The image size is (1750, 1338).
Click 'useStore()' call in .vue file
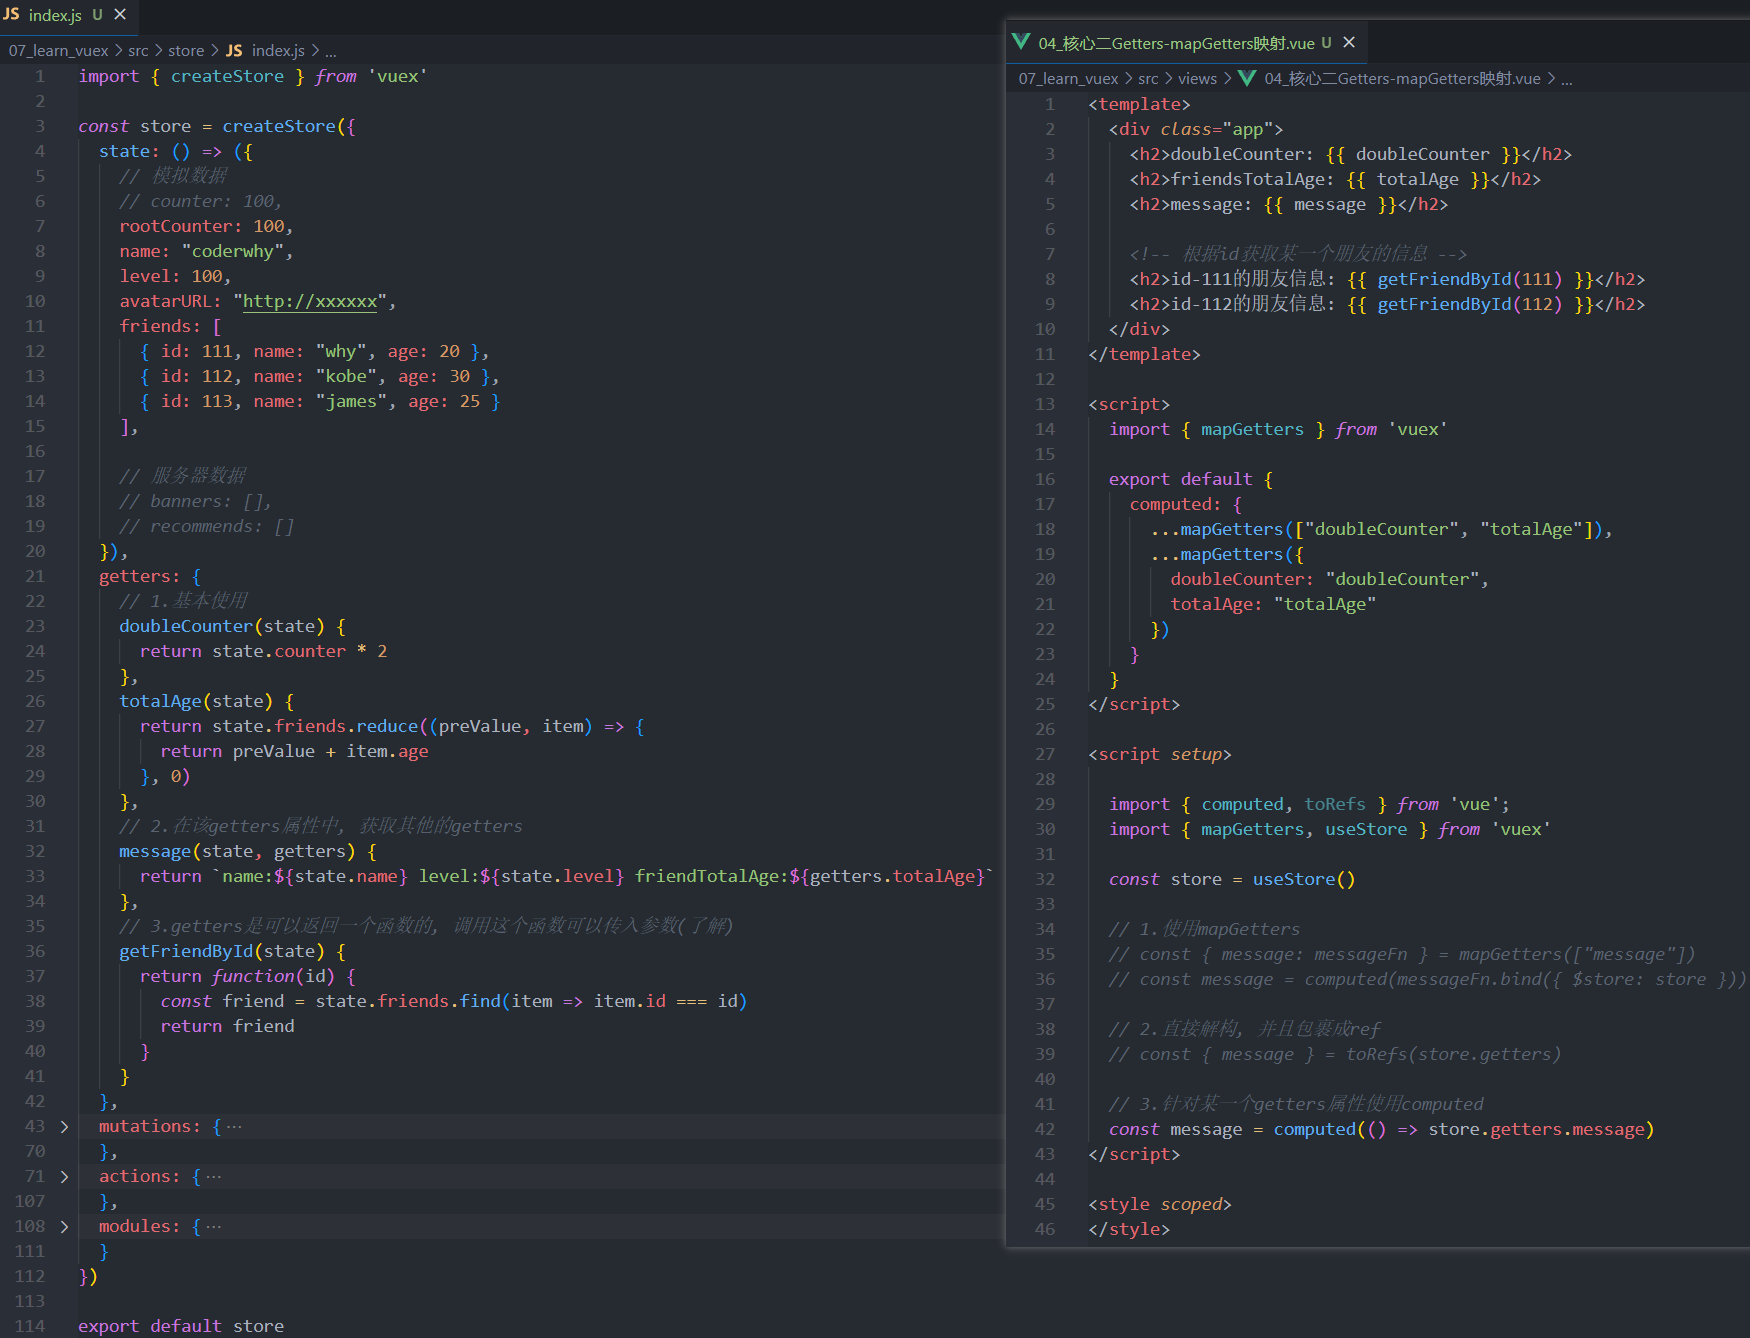pos(1304,879)
